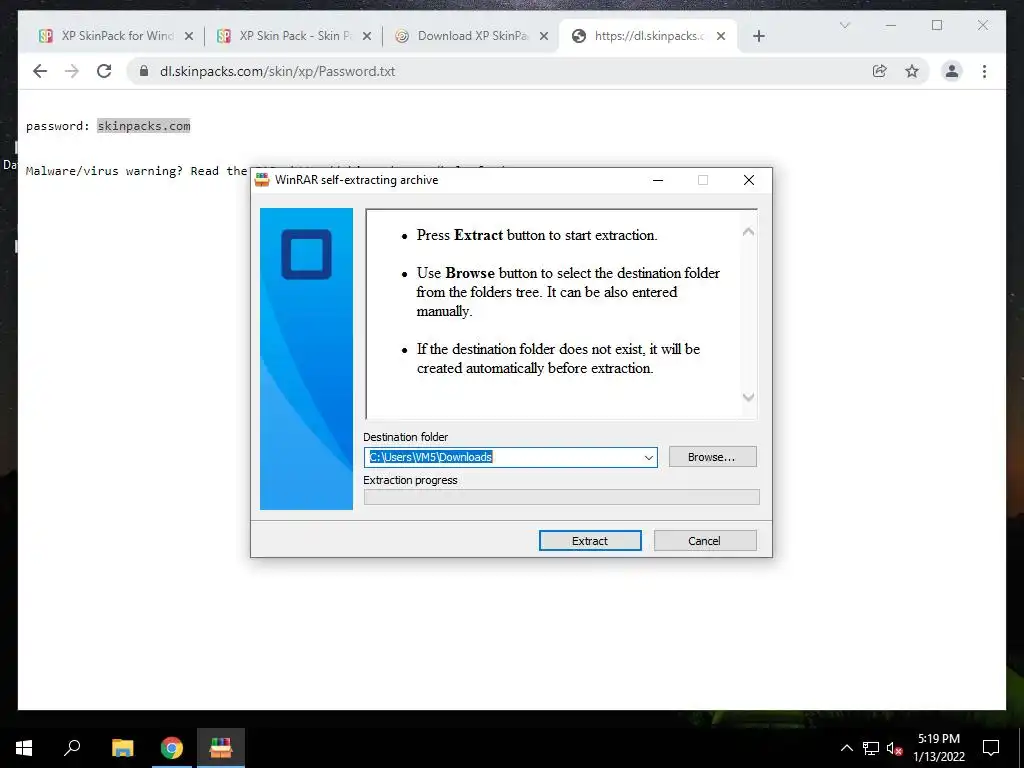Open the Chrome profile avatar menu
This screenshot has width=1024, height=768.
tap(952, 71)
